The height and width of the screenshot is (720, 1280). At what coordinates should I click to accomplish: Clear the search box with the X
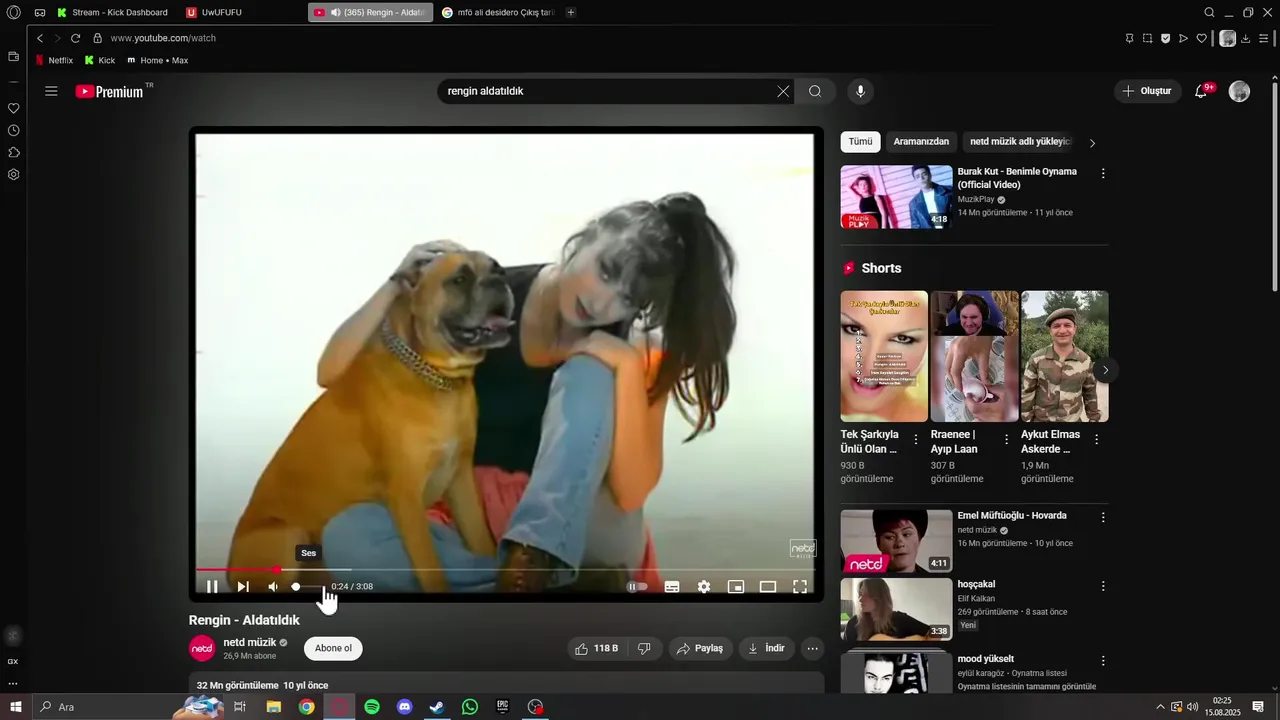(x=783, y=91)
